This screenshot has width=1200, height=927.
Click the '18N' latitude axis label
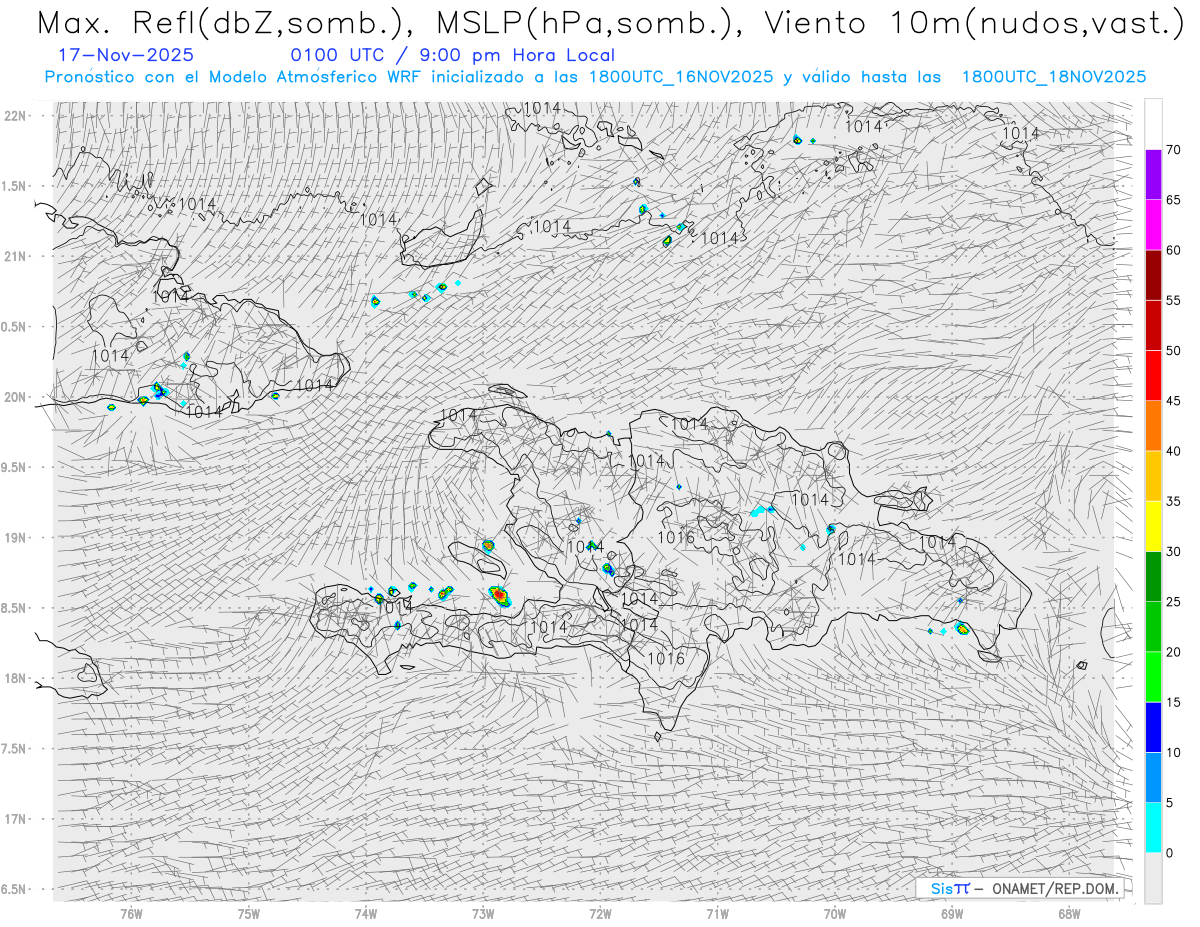tap(17, 678)
